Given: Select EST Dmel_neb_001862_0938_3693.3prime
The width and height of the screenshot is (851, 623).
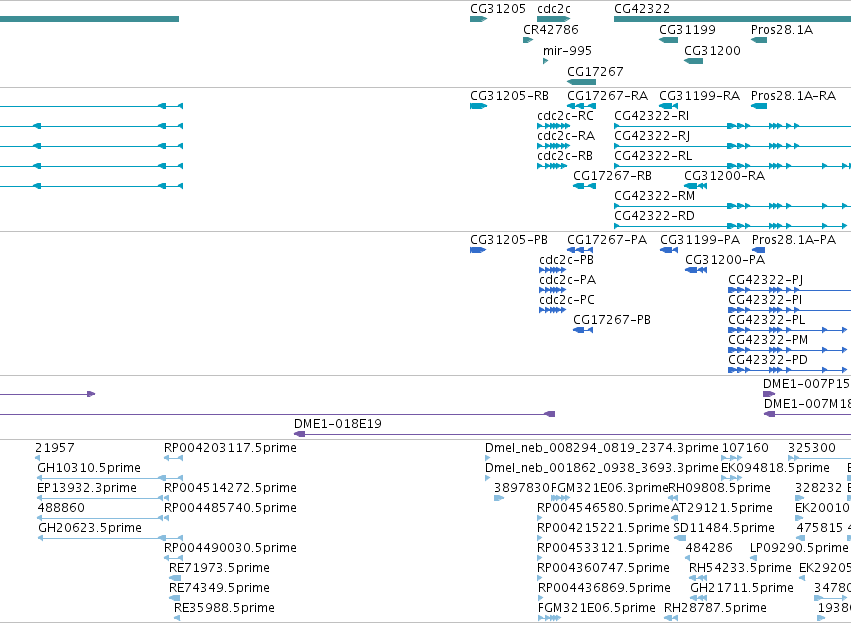Looking at the screenshot, I should point(601,468).
